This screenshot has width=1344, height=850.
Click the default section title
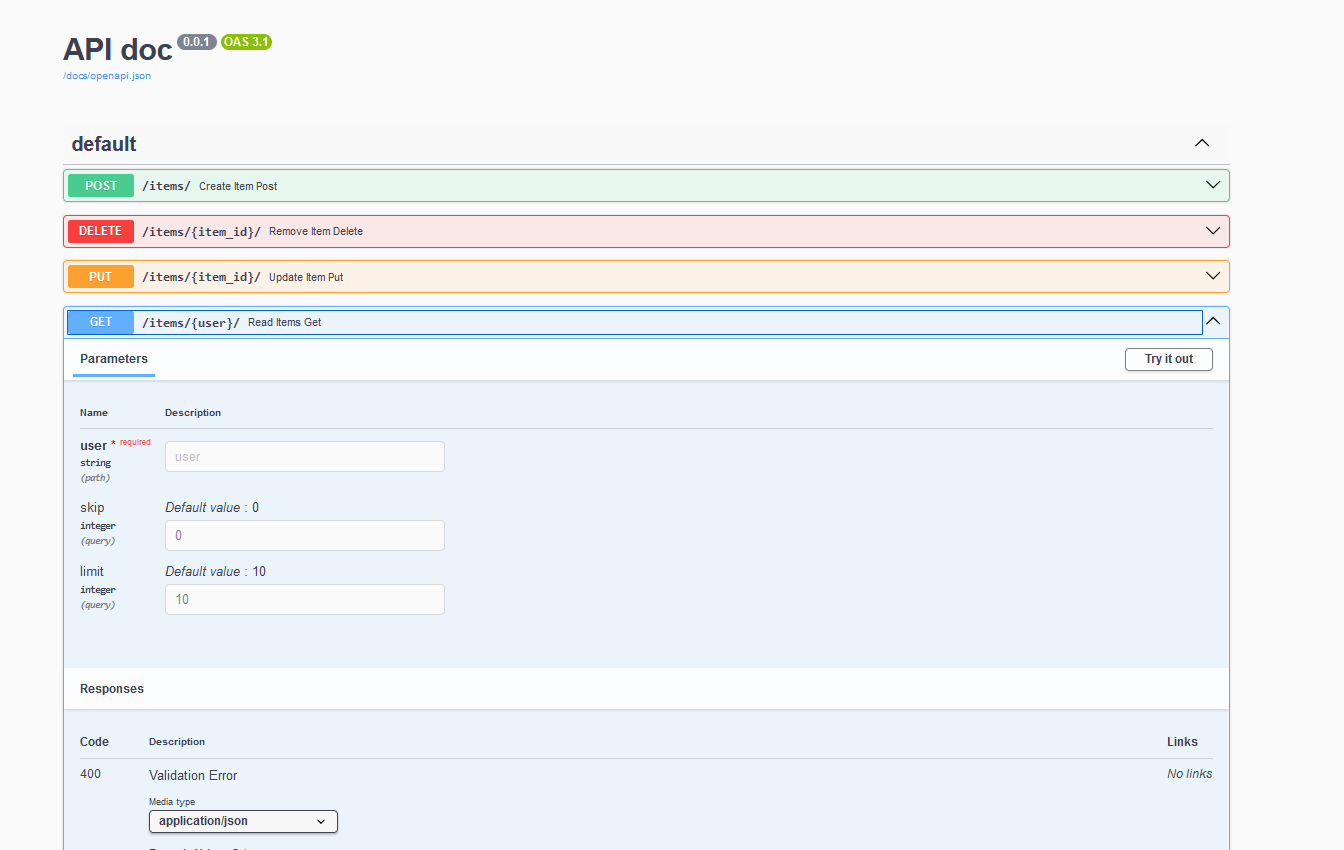104,144
